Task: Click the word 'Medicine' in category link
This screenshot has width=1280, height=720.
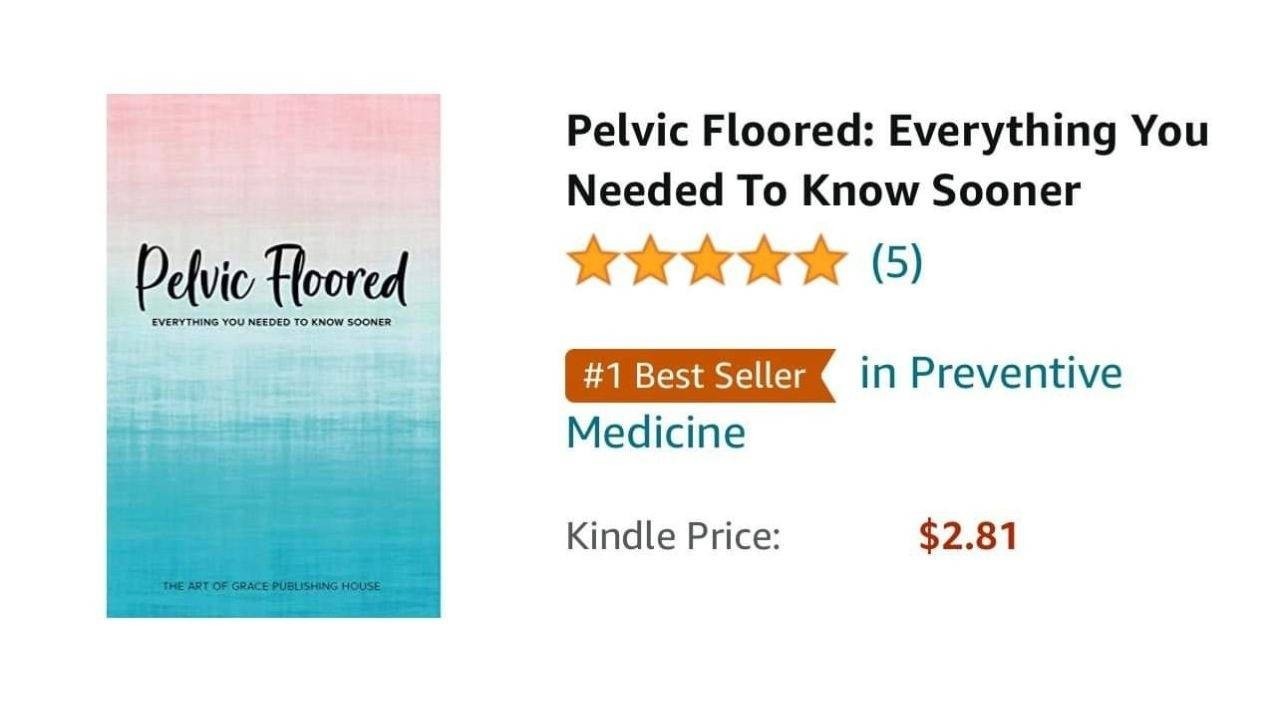Action: [655, 434]
